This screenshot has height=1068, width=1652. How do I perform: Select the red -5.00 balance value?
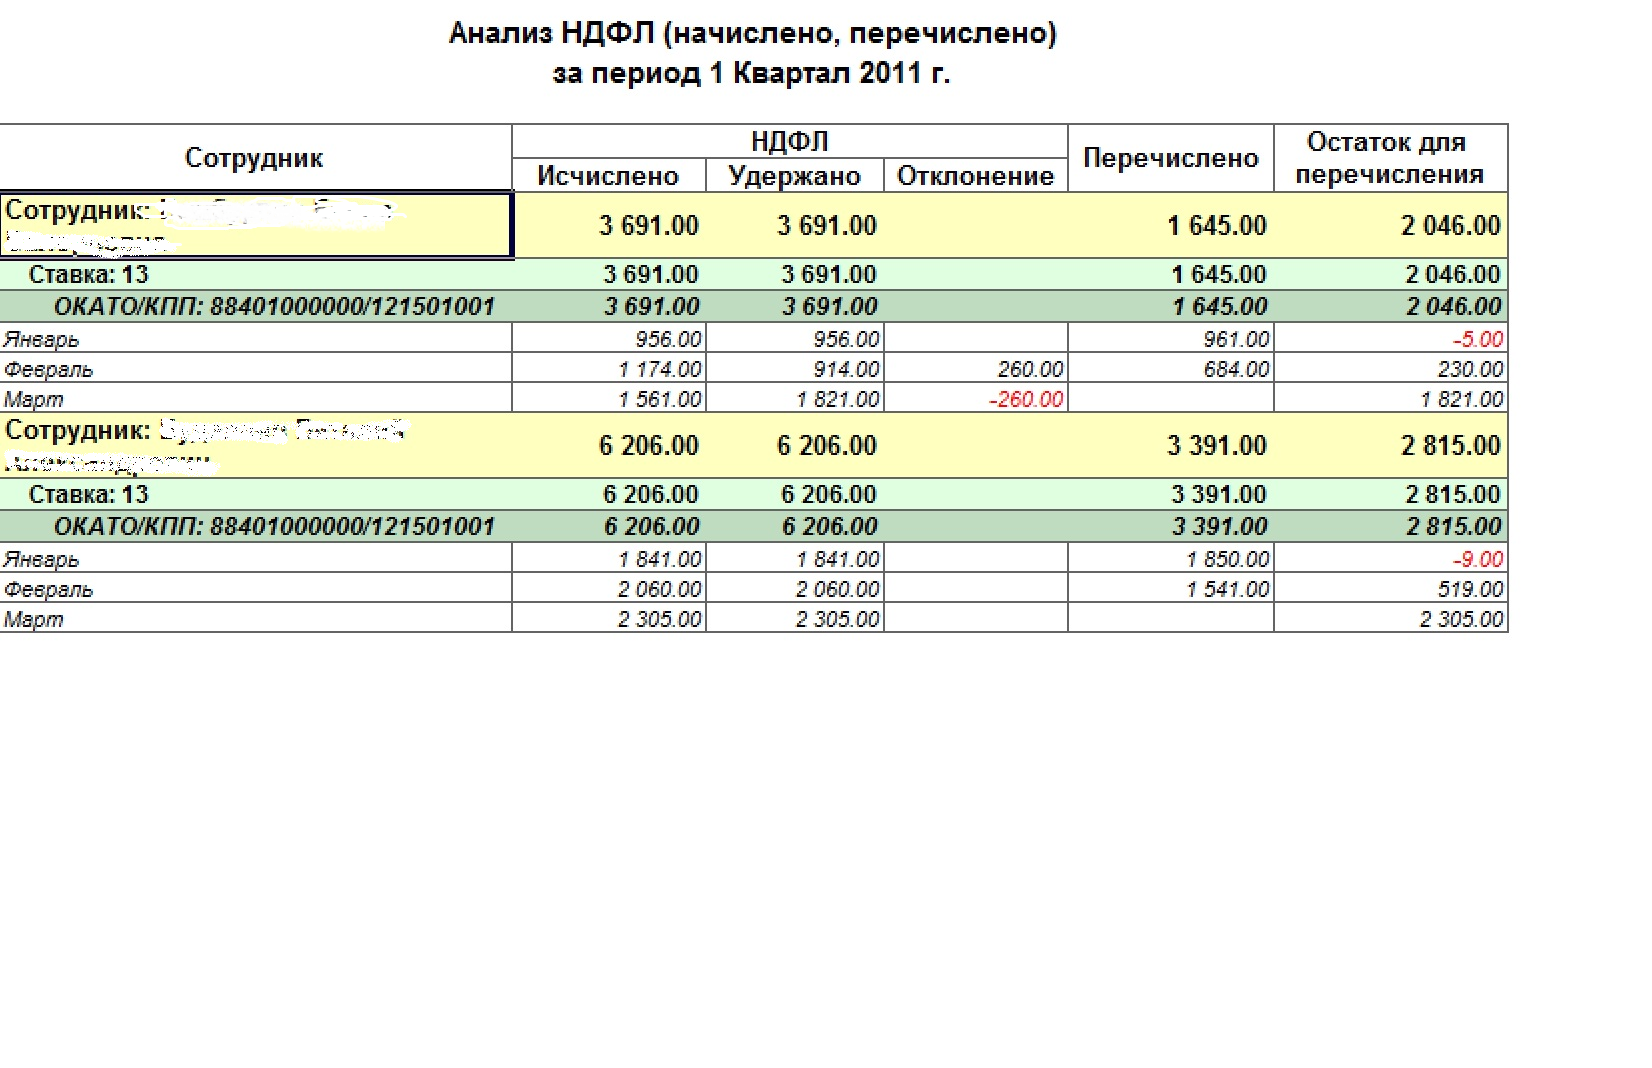(1478, 338)
